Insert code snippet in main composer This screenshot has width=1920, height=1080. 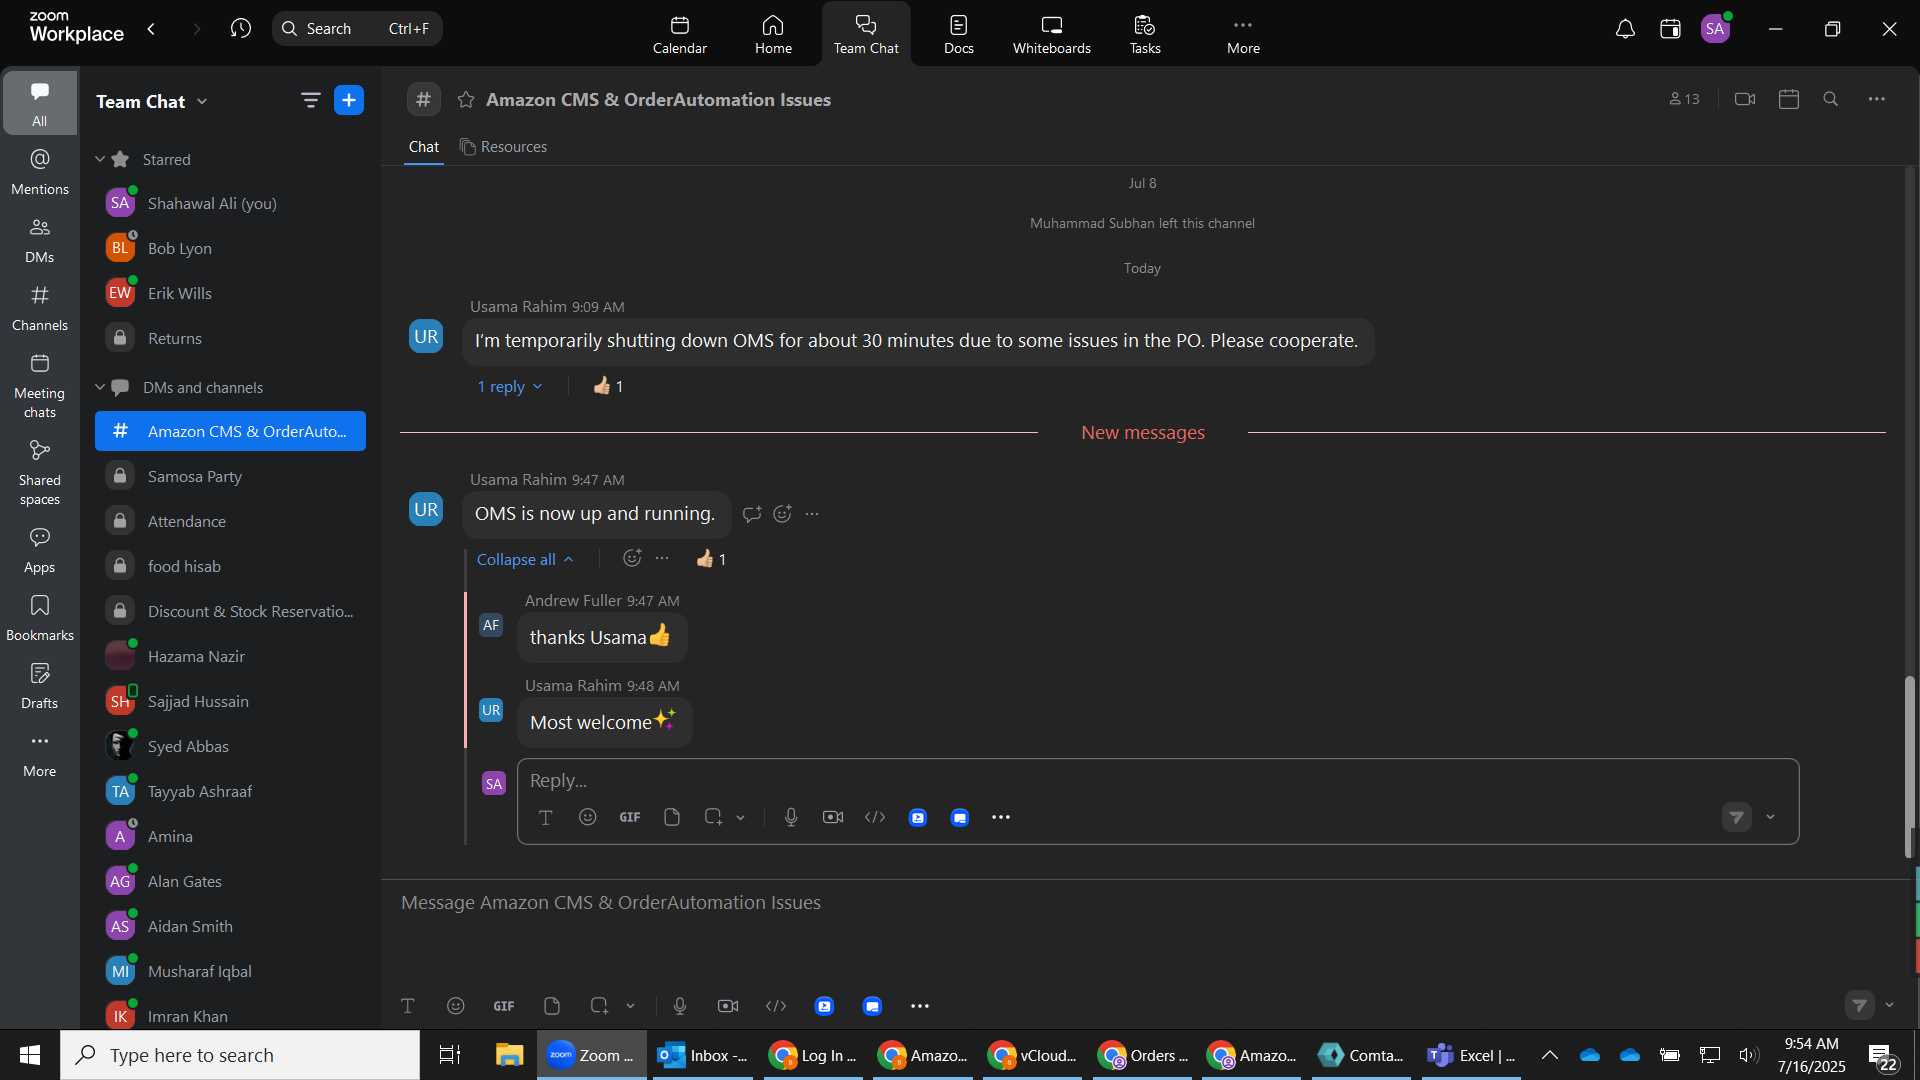click(x=776, y=1006)
